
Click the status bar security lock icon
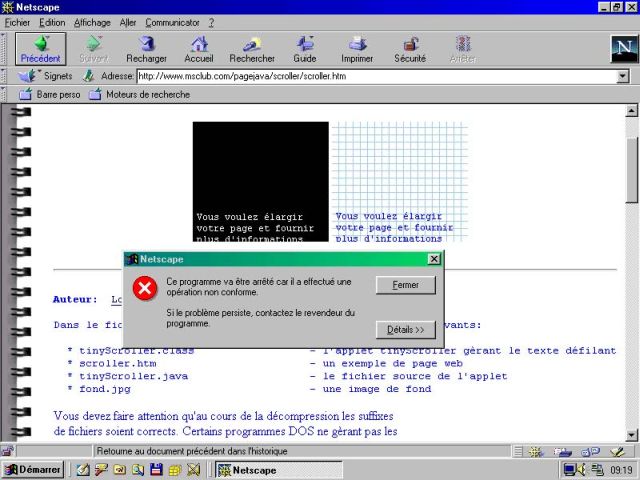[7, 451]
